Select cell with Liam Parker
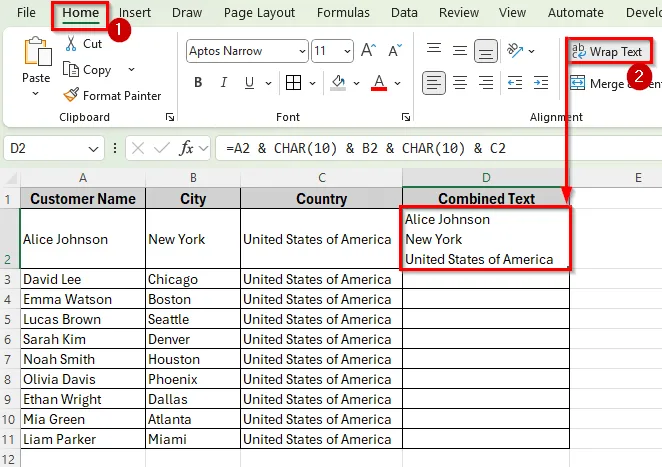 tap(83, 439)
